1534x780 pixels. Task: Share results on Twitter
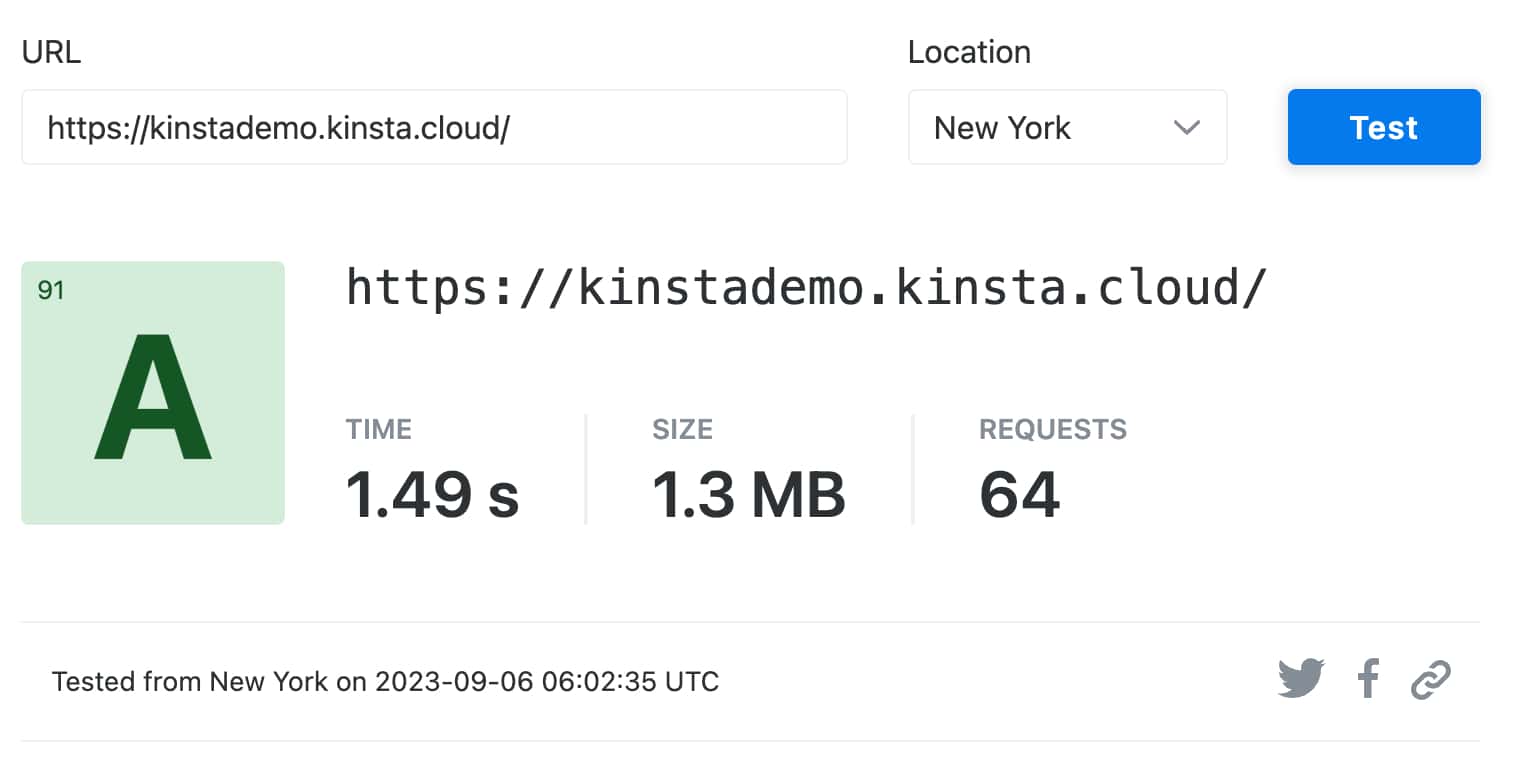click(x=1301, y=680)
